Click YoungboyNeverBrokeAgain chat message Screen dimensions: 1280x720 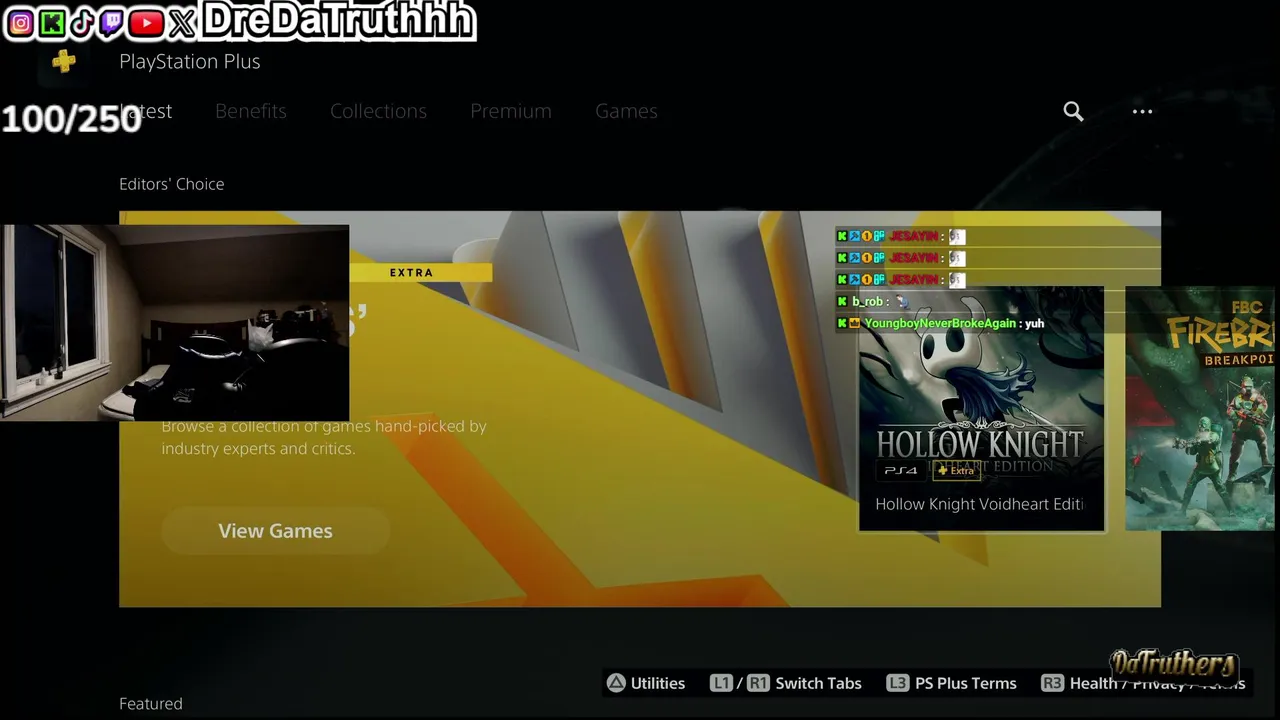940,323
